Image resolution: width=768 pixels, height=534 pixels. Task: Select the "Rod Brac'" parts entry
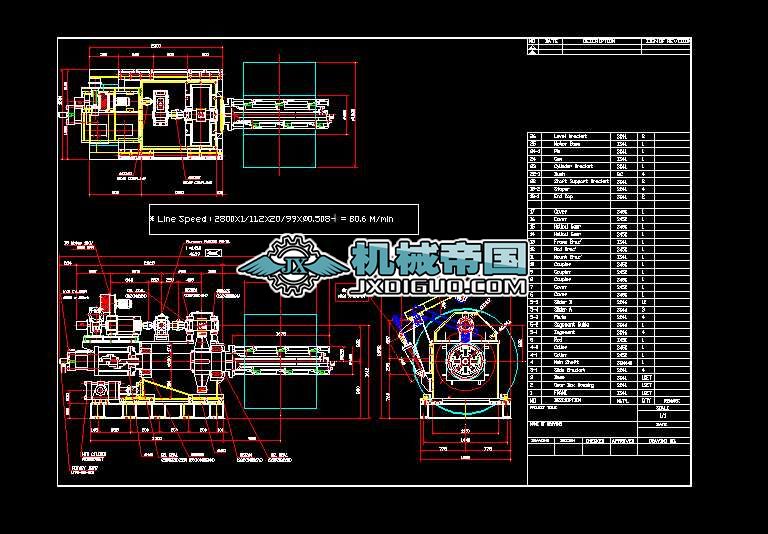pyautogui.click(x=609, y=249)
